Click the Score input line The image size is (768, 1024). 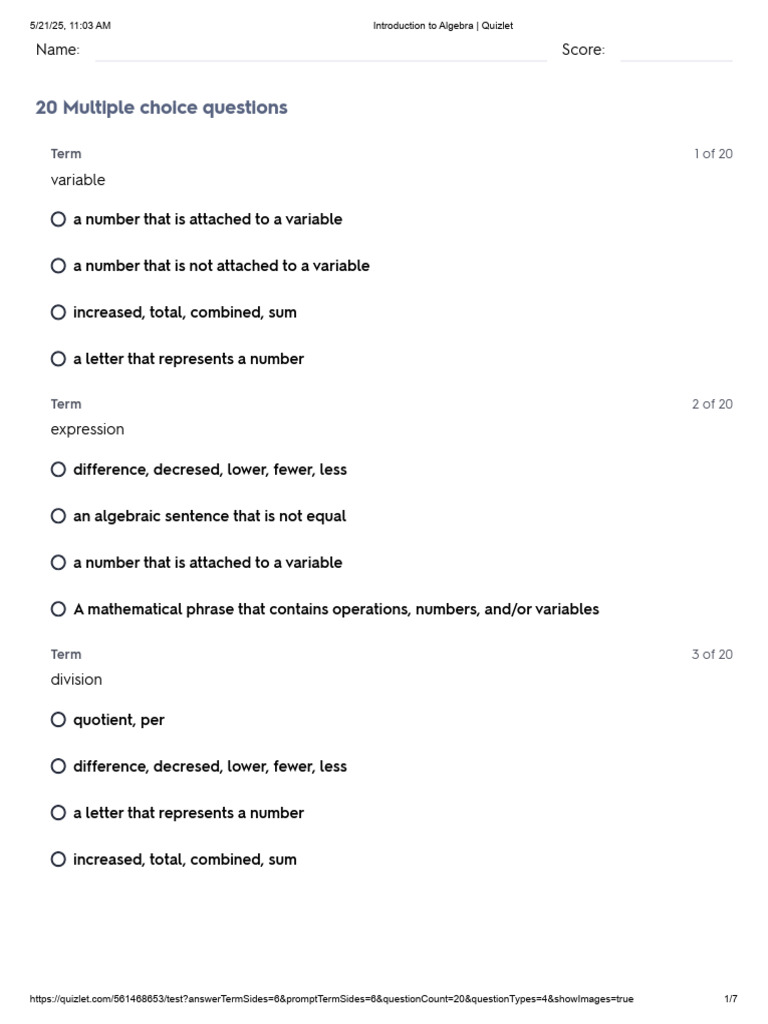coord(676,51)
